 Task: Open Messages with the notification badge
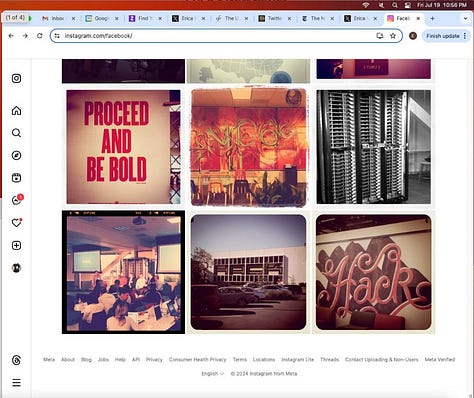17,200
